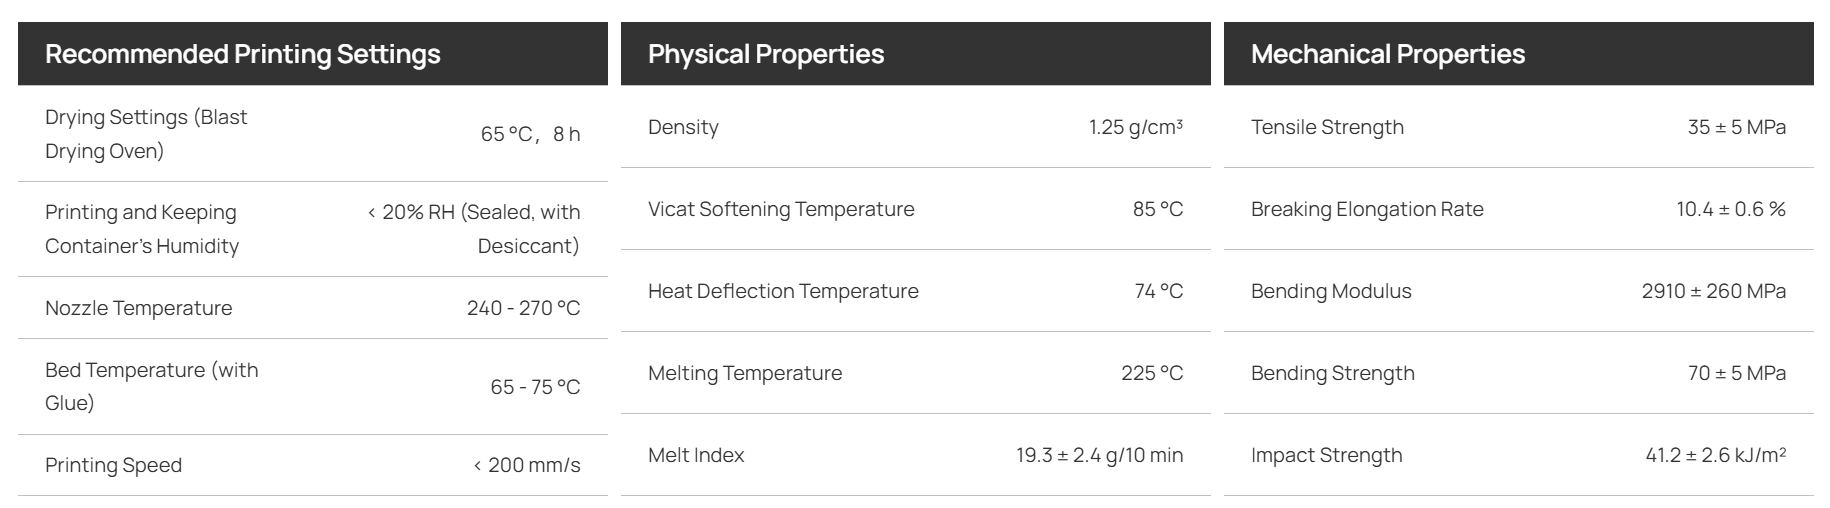Select the Bending Modulus row label

tap(1331, 291)
